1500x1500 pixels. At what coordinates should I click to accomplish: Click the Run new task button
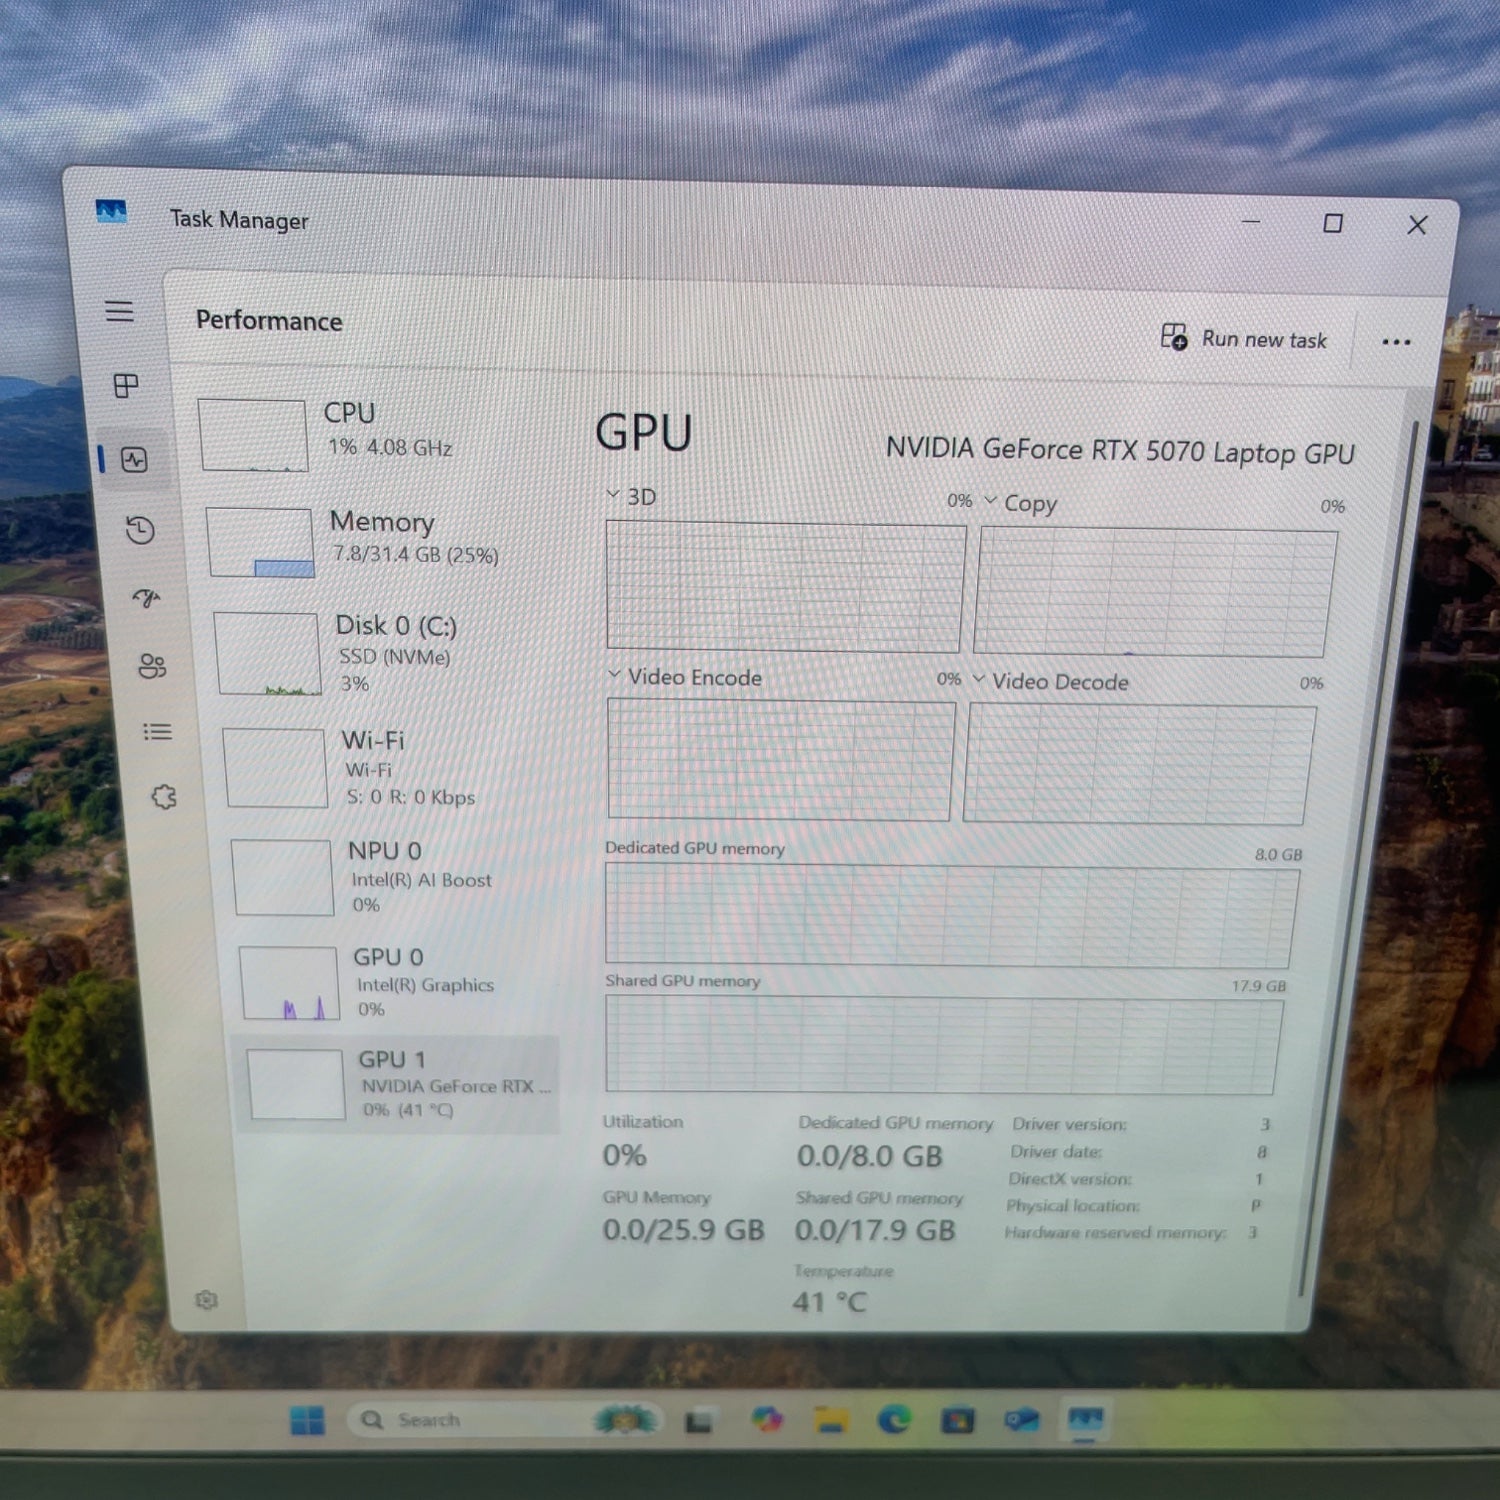1245,339
